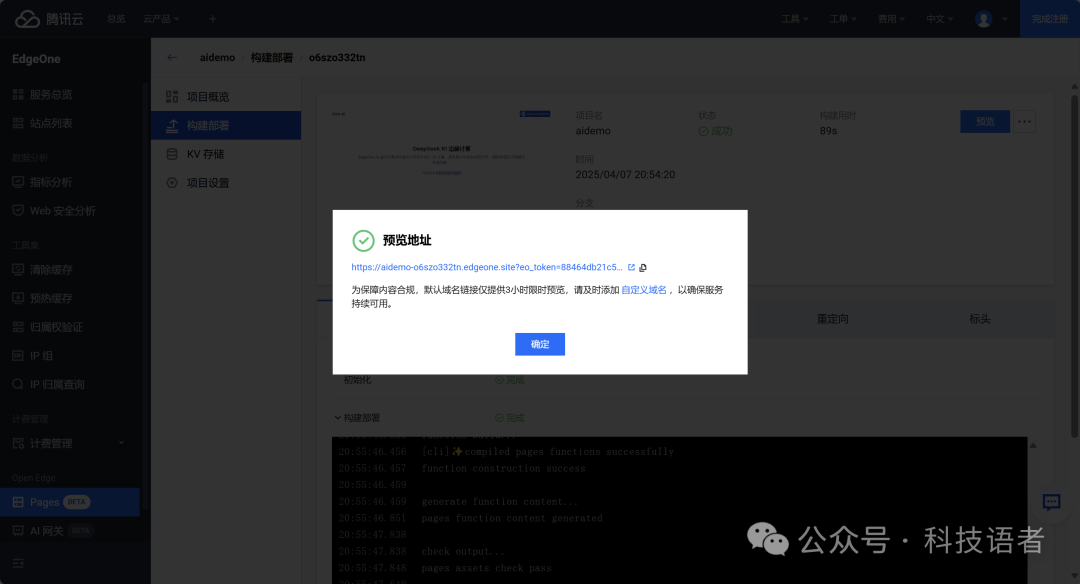Image resolution: width=1080 pixels, height=584 pixels.
Task: Click the 构建部署 breadcrumb
Action: (x=271, y=57)
